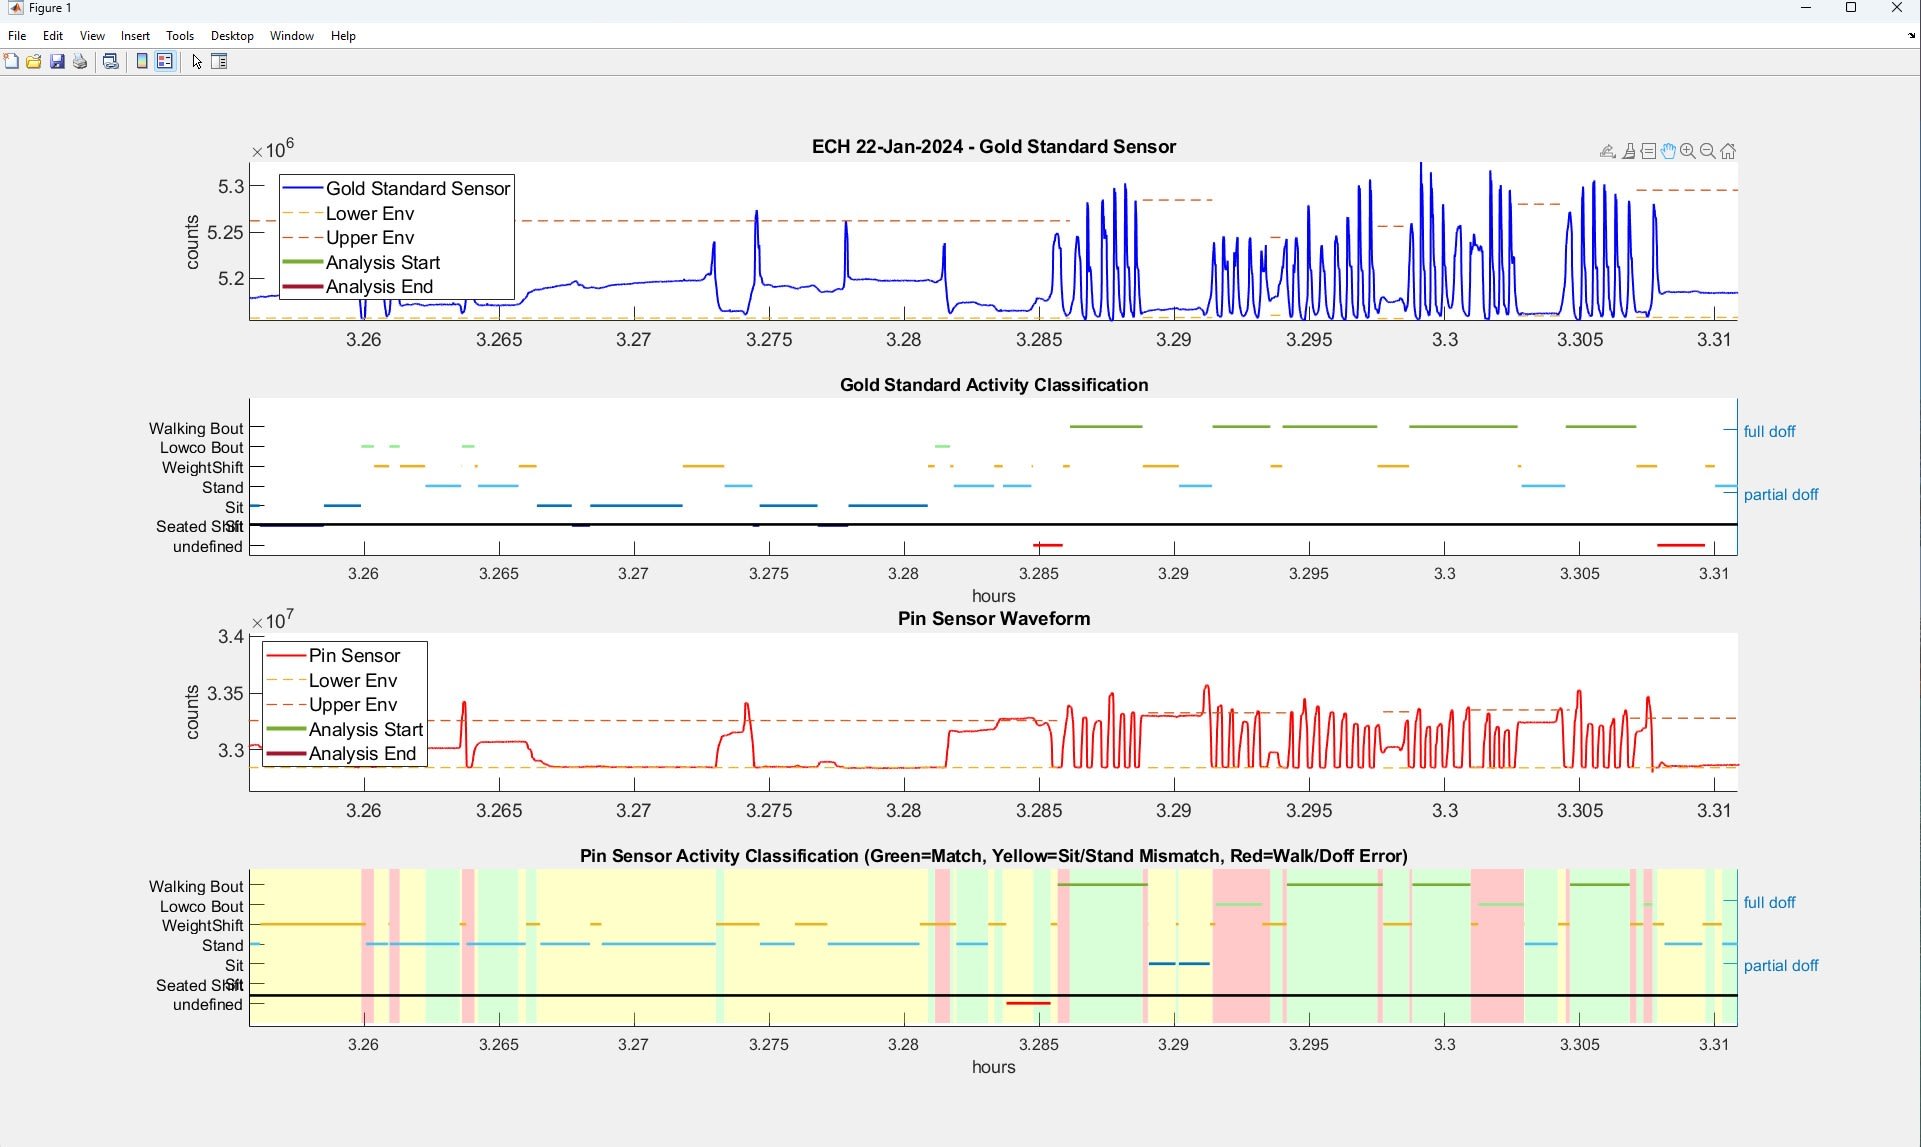The height and width of the screenshot is (1147, 1921).
Task: Minimize the Figure 1 window
Action: tap(1806, 8)
